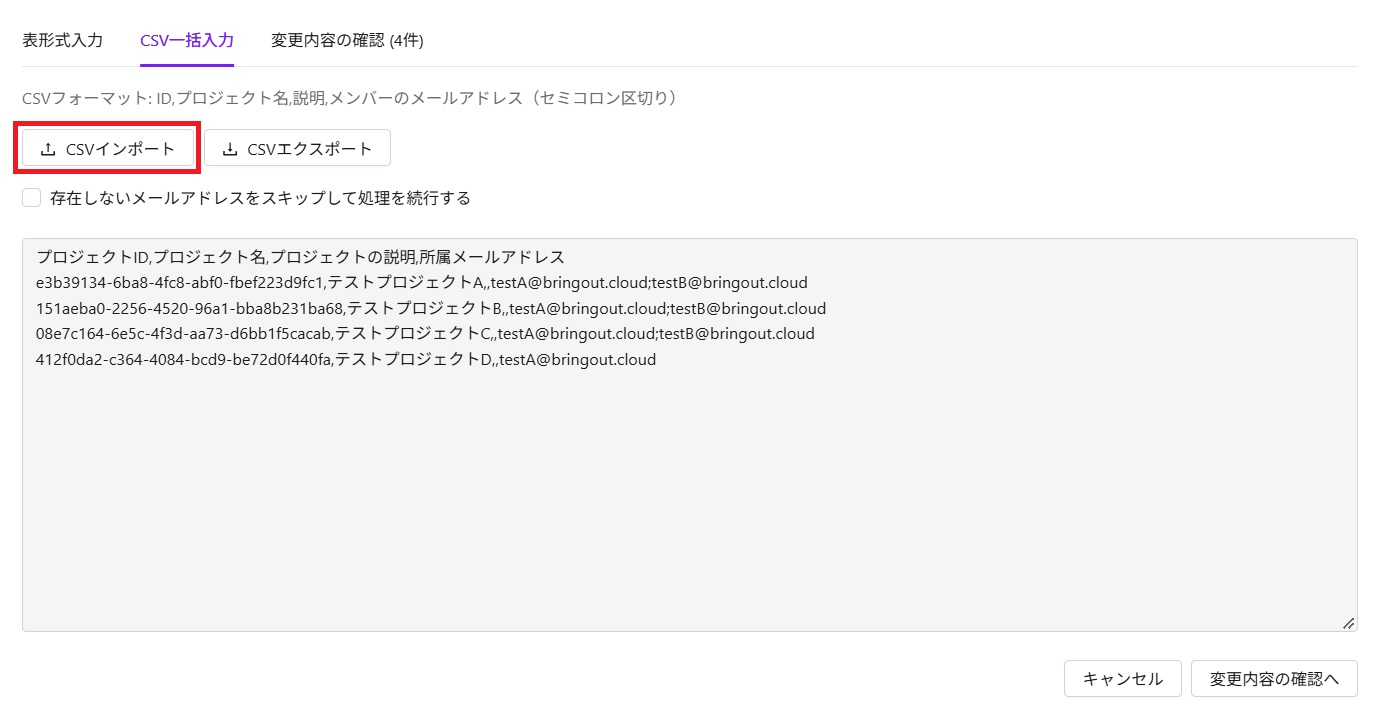Open the 変更内容の確認 (4件) tab
Image resolution: width=1378 pixels, height=712 pixels.
[x=347, y=40]
